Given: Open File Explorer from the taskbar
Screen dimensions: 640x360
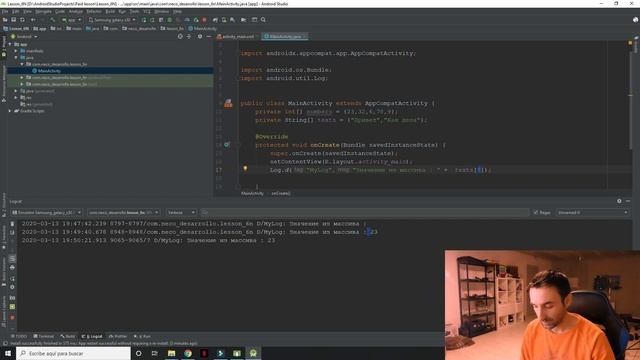Looking at the screenshot, I should 171,353.
